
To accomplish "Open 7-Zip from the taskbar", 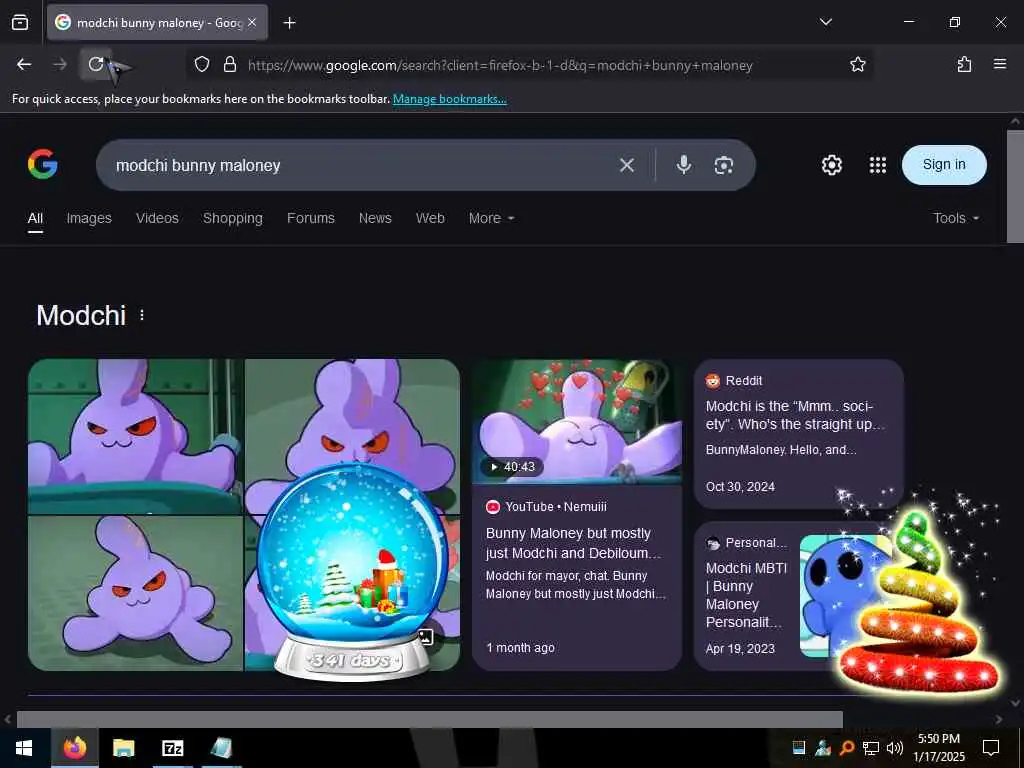I will (172, 748).
